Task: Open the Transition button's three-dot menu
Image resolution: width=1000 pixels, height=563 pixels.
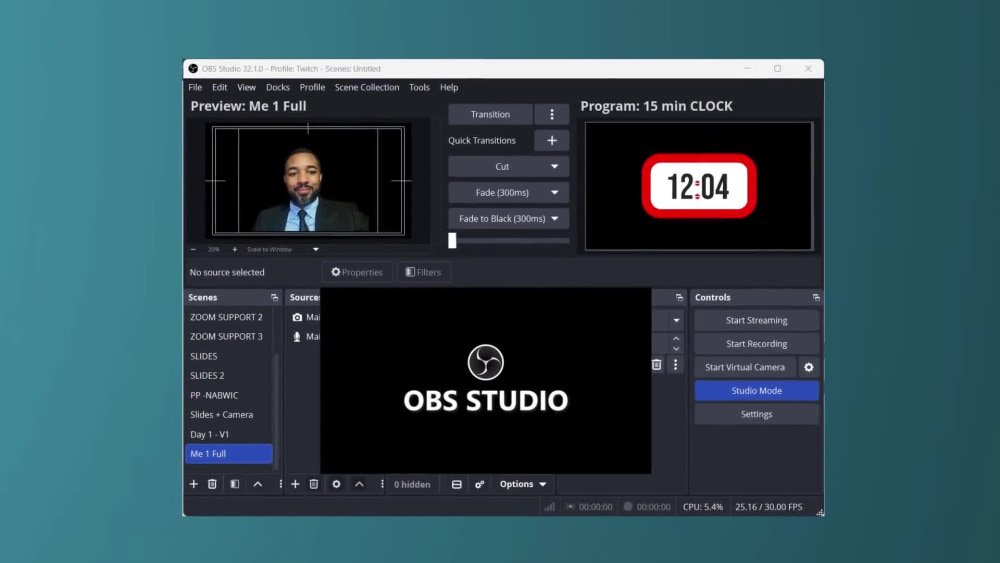Action: pyautogui.click(x=552, y=114)
